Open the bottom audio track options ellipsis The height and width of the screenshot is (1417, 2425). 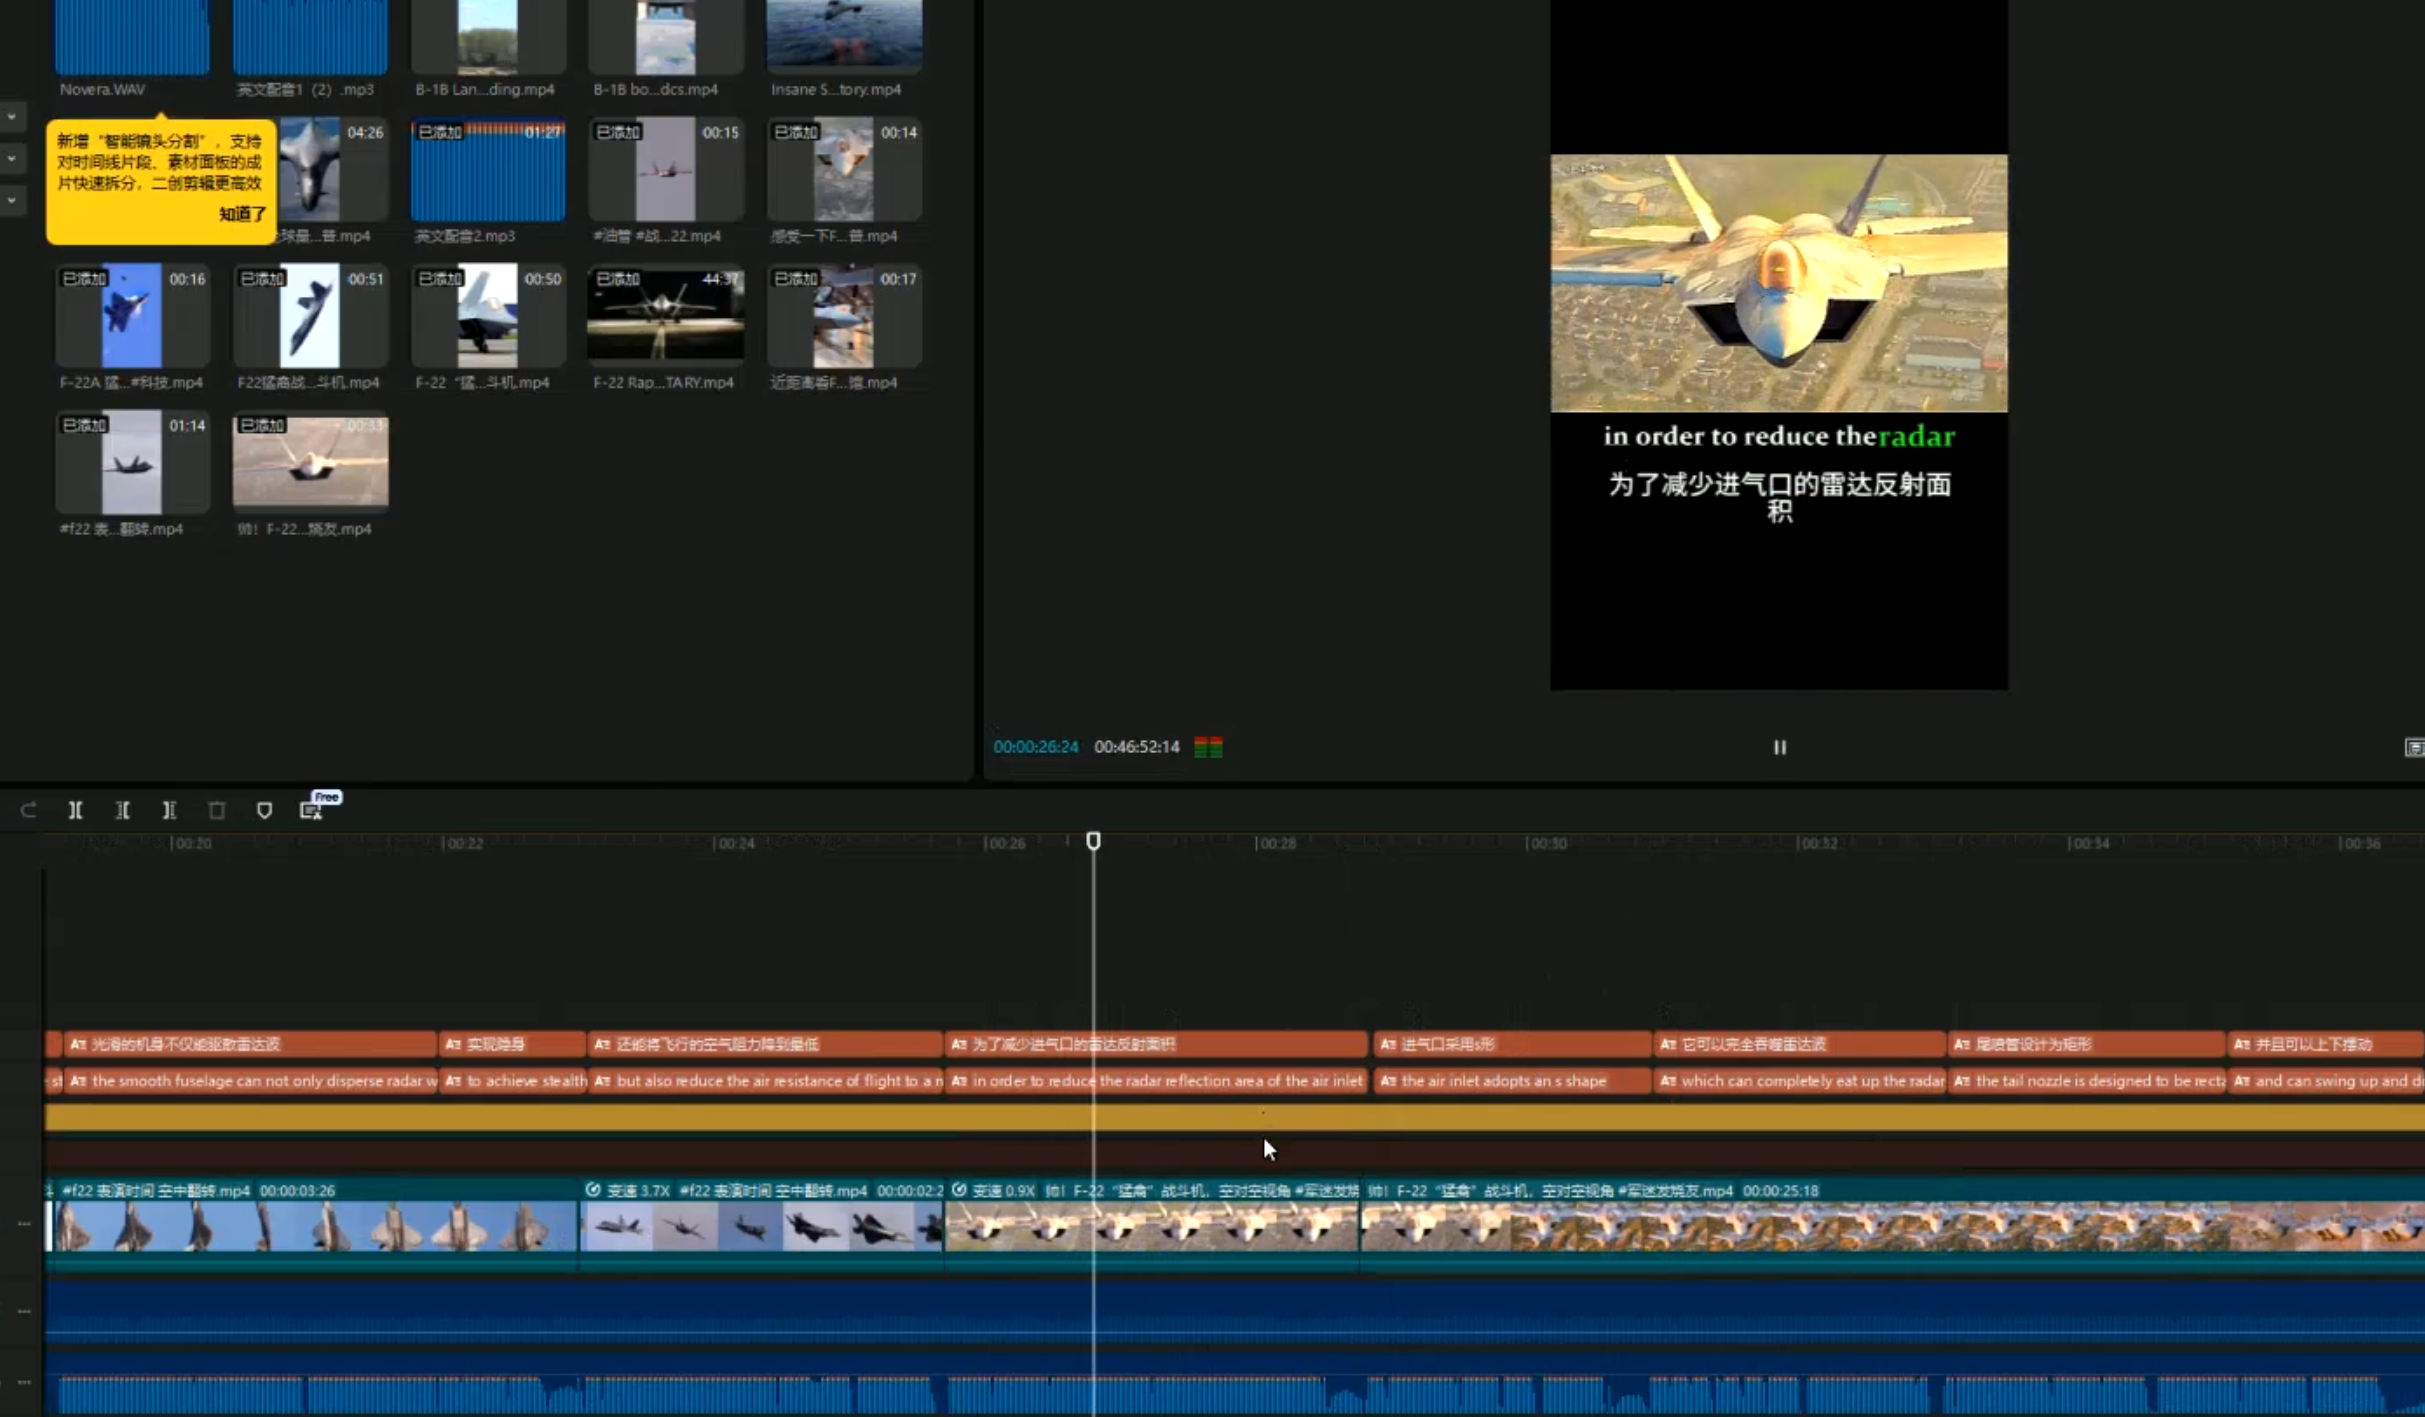click(24, 1382)
